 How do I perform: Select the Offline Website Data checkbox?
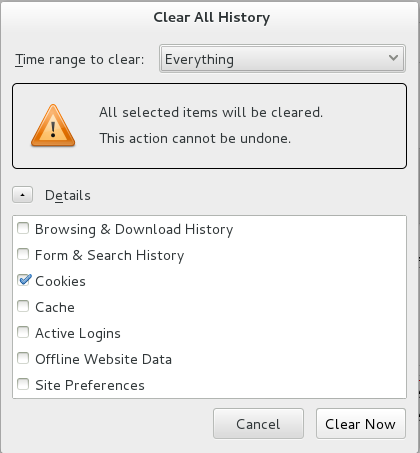[23, 358]
